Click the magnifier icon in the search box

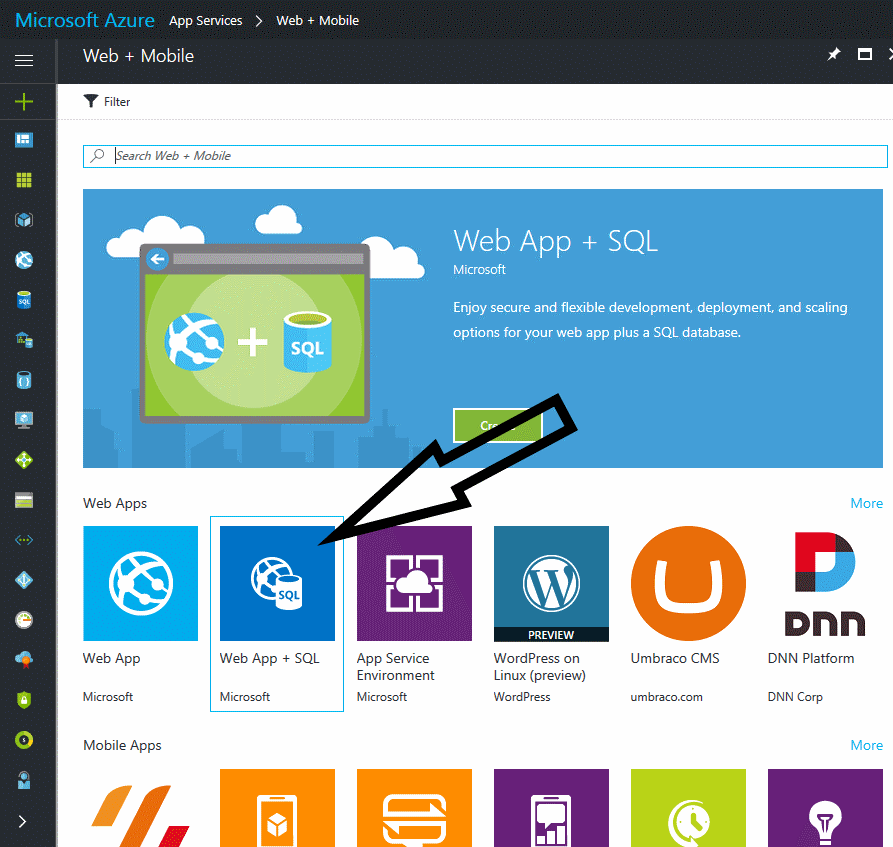coord(97,156)
